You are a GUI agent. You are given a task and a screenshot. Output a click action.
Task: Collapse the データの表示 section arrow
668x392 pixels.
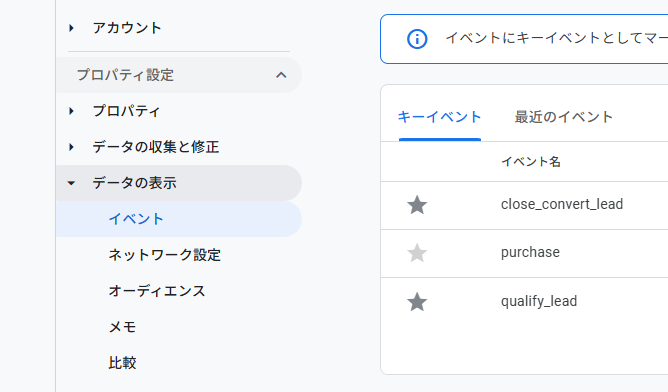pyautogui.click(x=71, y=183)
